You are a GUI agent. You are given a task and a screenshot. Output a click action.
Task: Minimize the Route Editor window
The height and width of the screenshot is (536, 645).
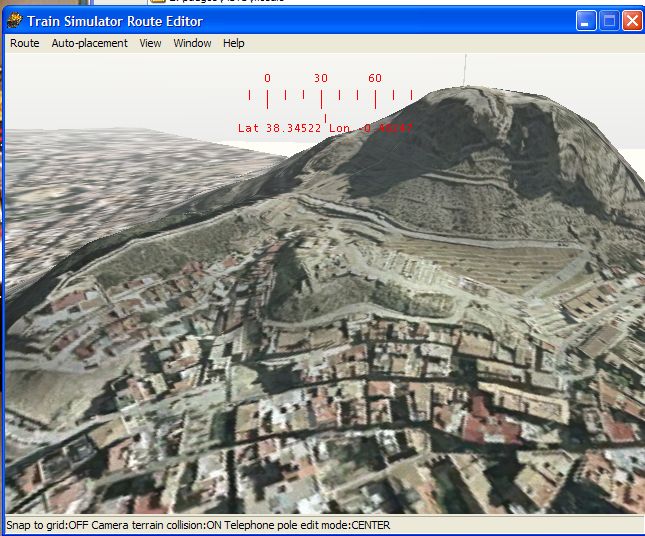tap(586, 20)
